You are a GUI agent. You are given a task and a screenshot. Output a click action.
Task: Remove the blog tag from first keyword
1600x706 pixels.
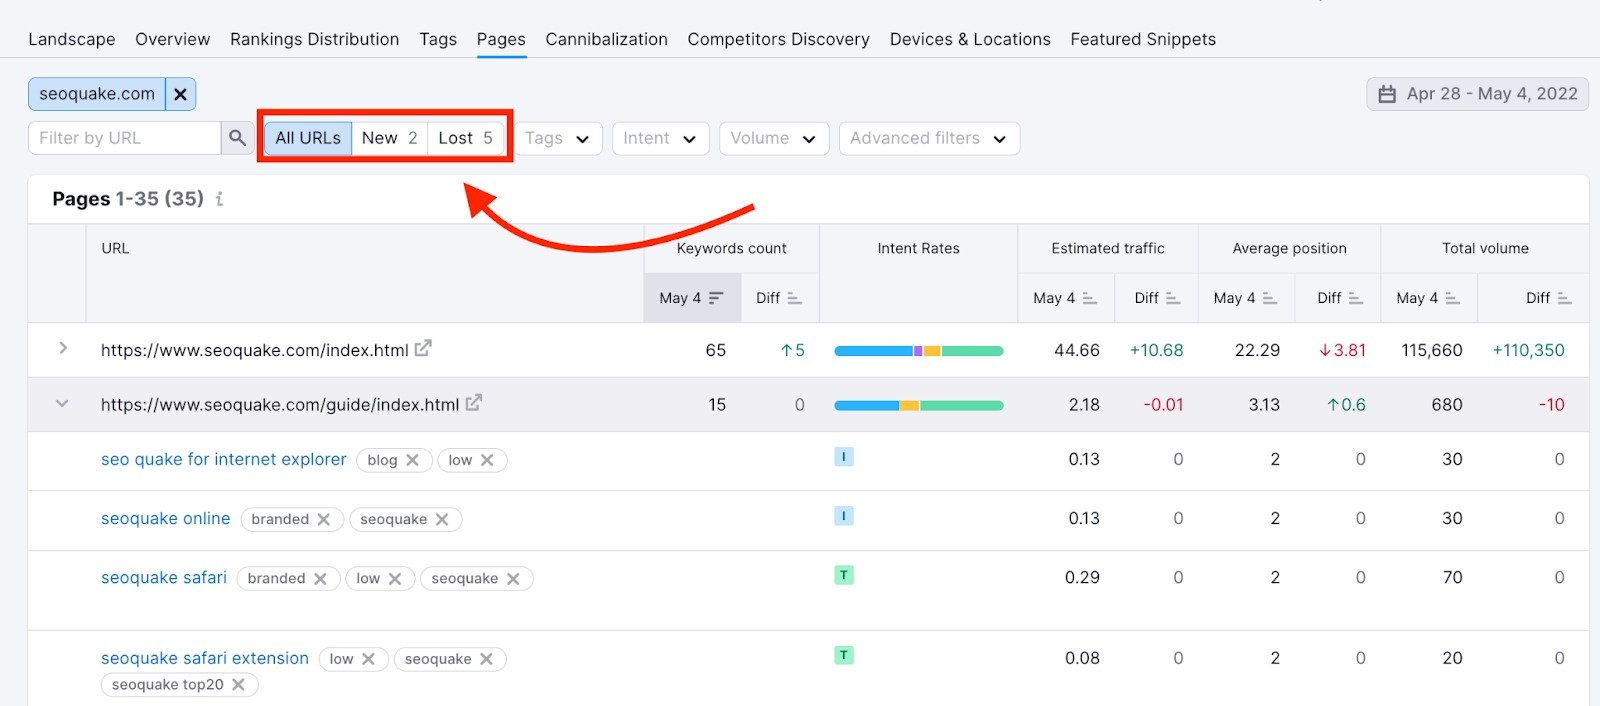[x=412, y=460]
